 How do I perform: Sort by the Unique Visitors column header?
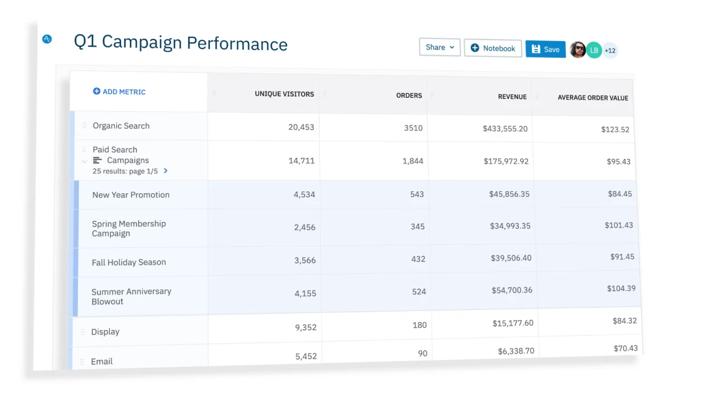[x=284, y=94]
